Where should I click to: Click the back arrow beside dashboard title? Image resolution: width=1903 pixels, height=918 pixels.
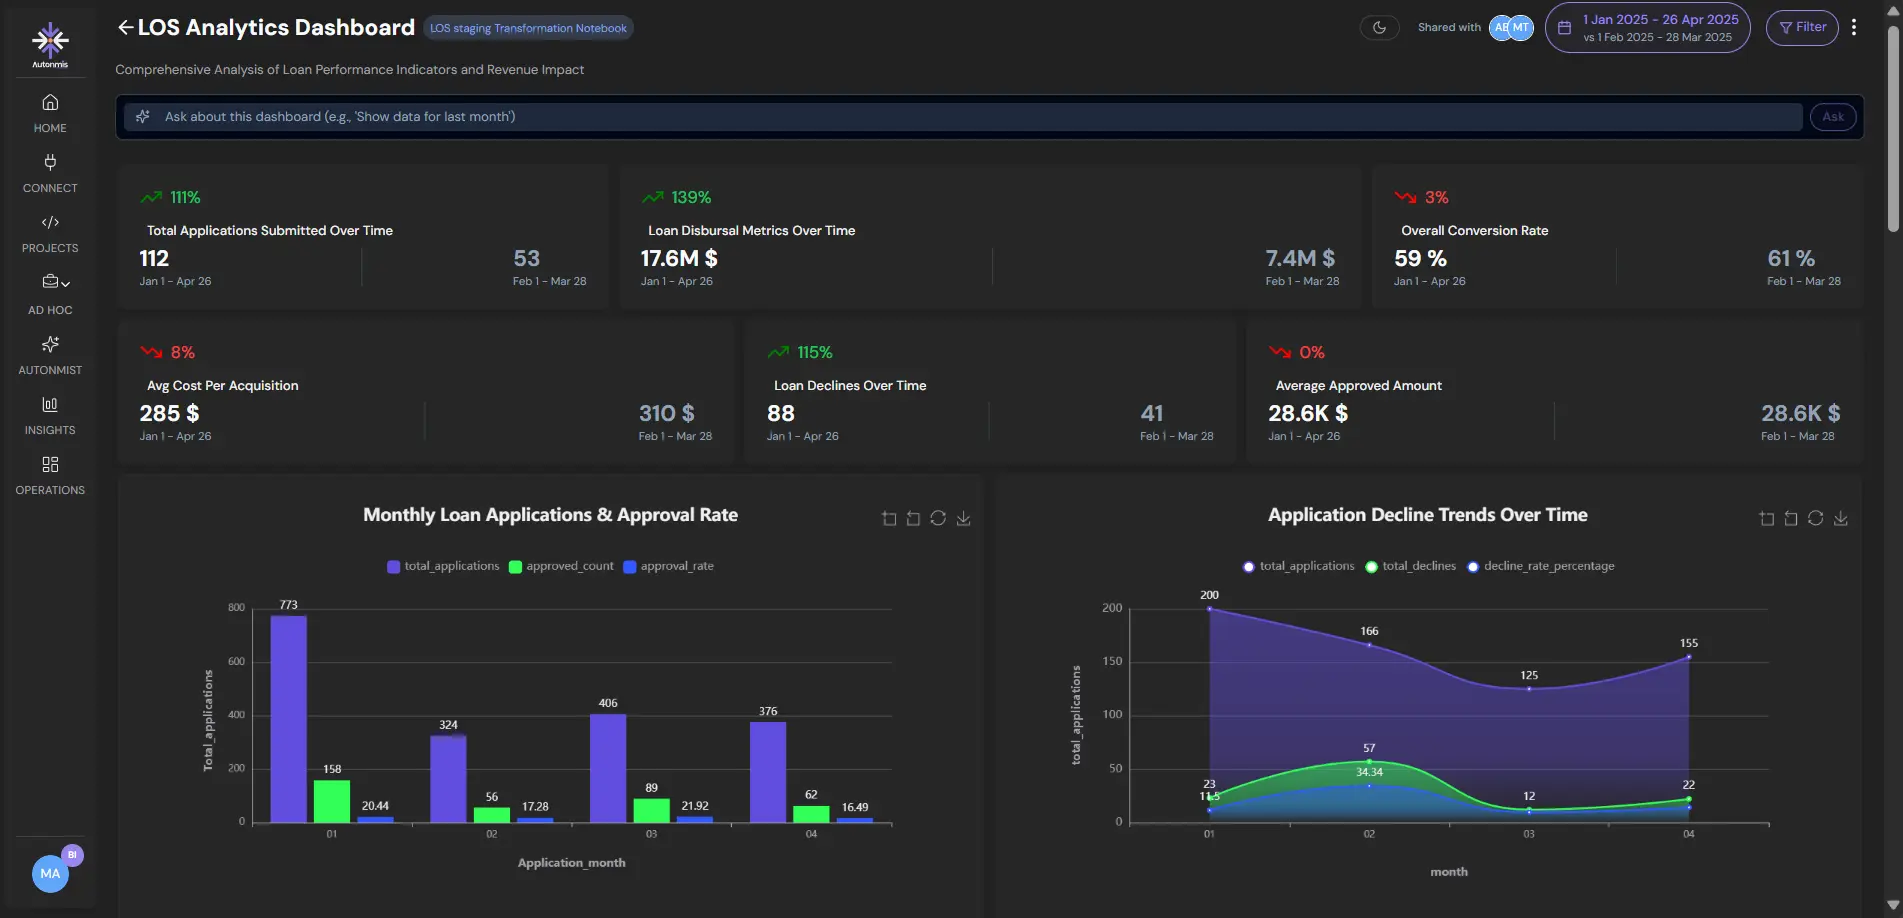pos(125,28)
